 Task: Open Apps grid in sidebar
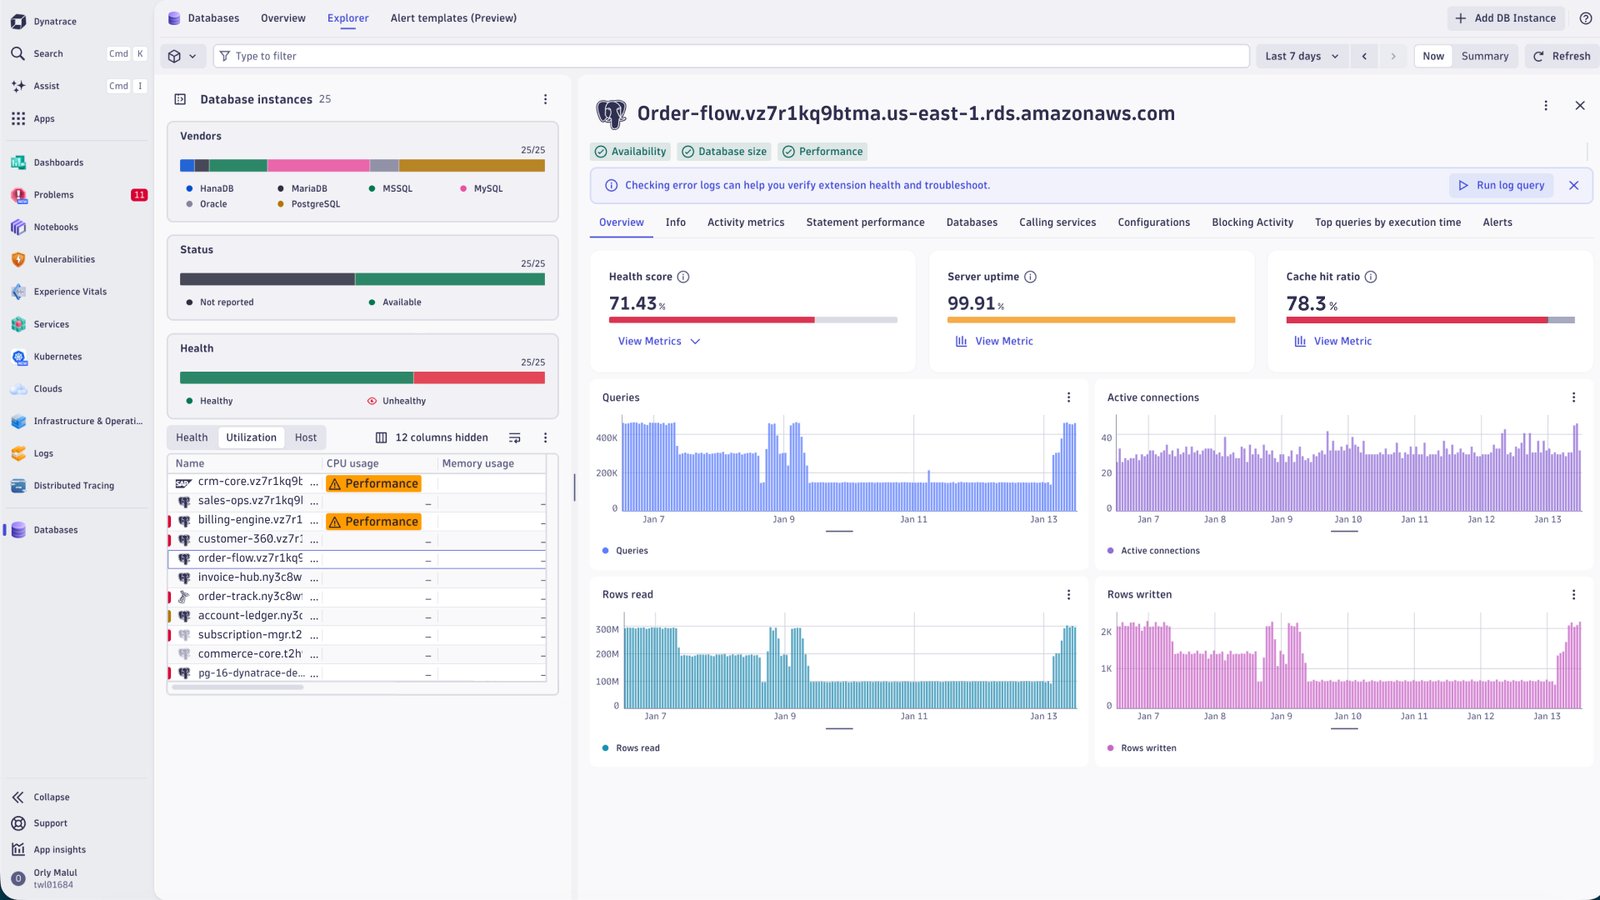(44, 118)
